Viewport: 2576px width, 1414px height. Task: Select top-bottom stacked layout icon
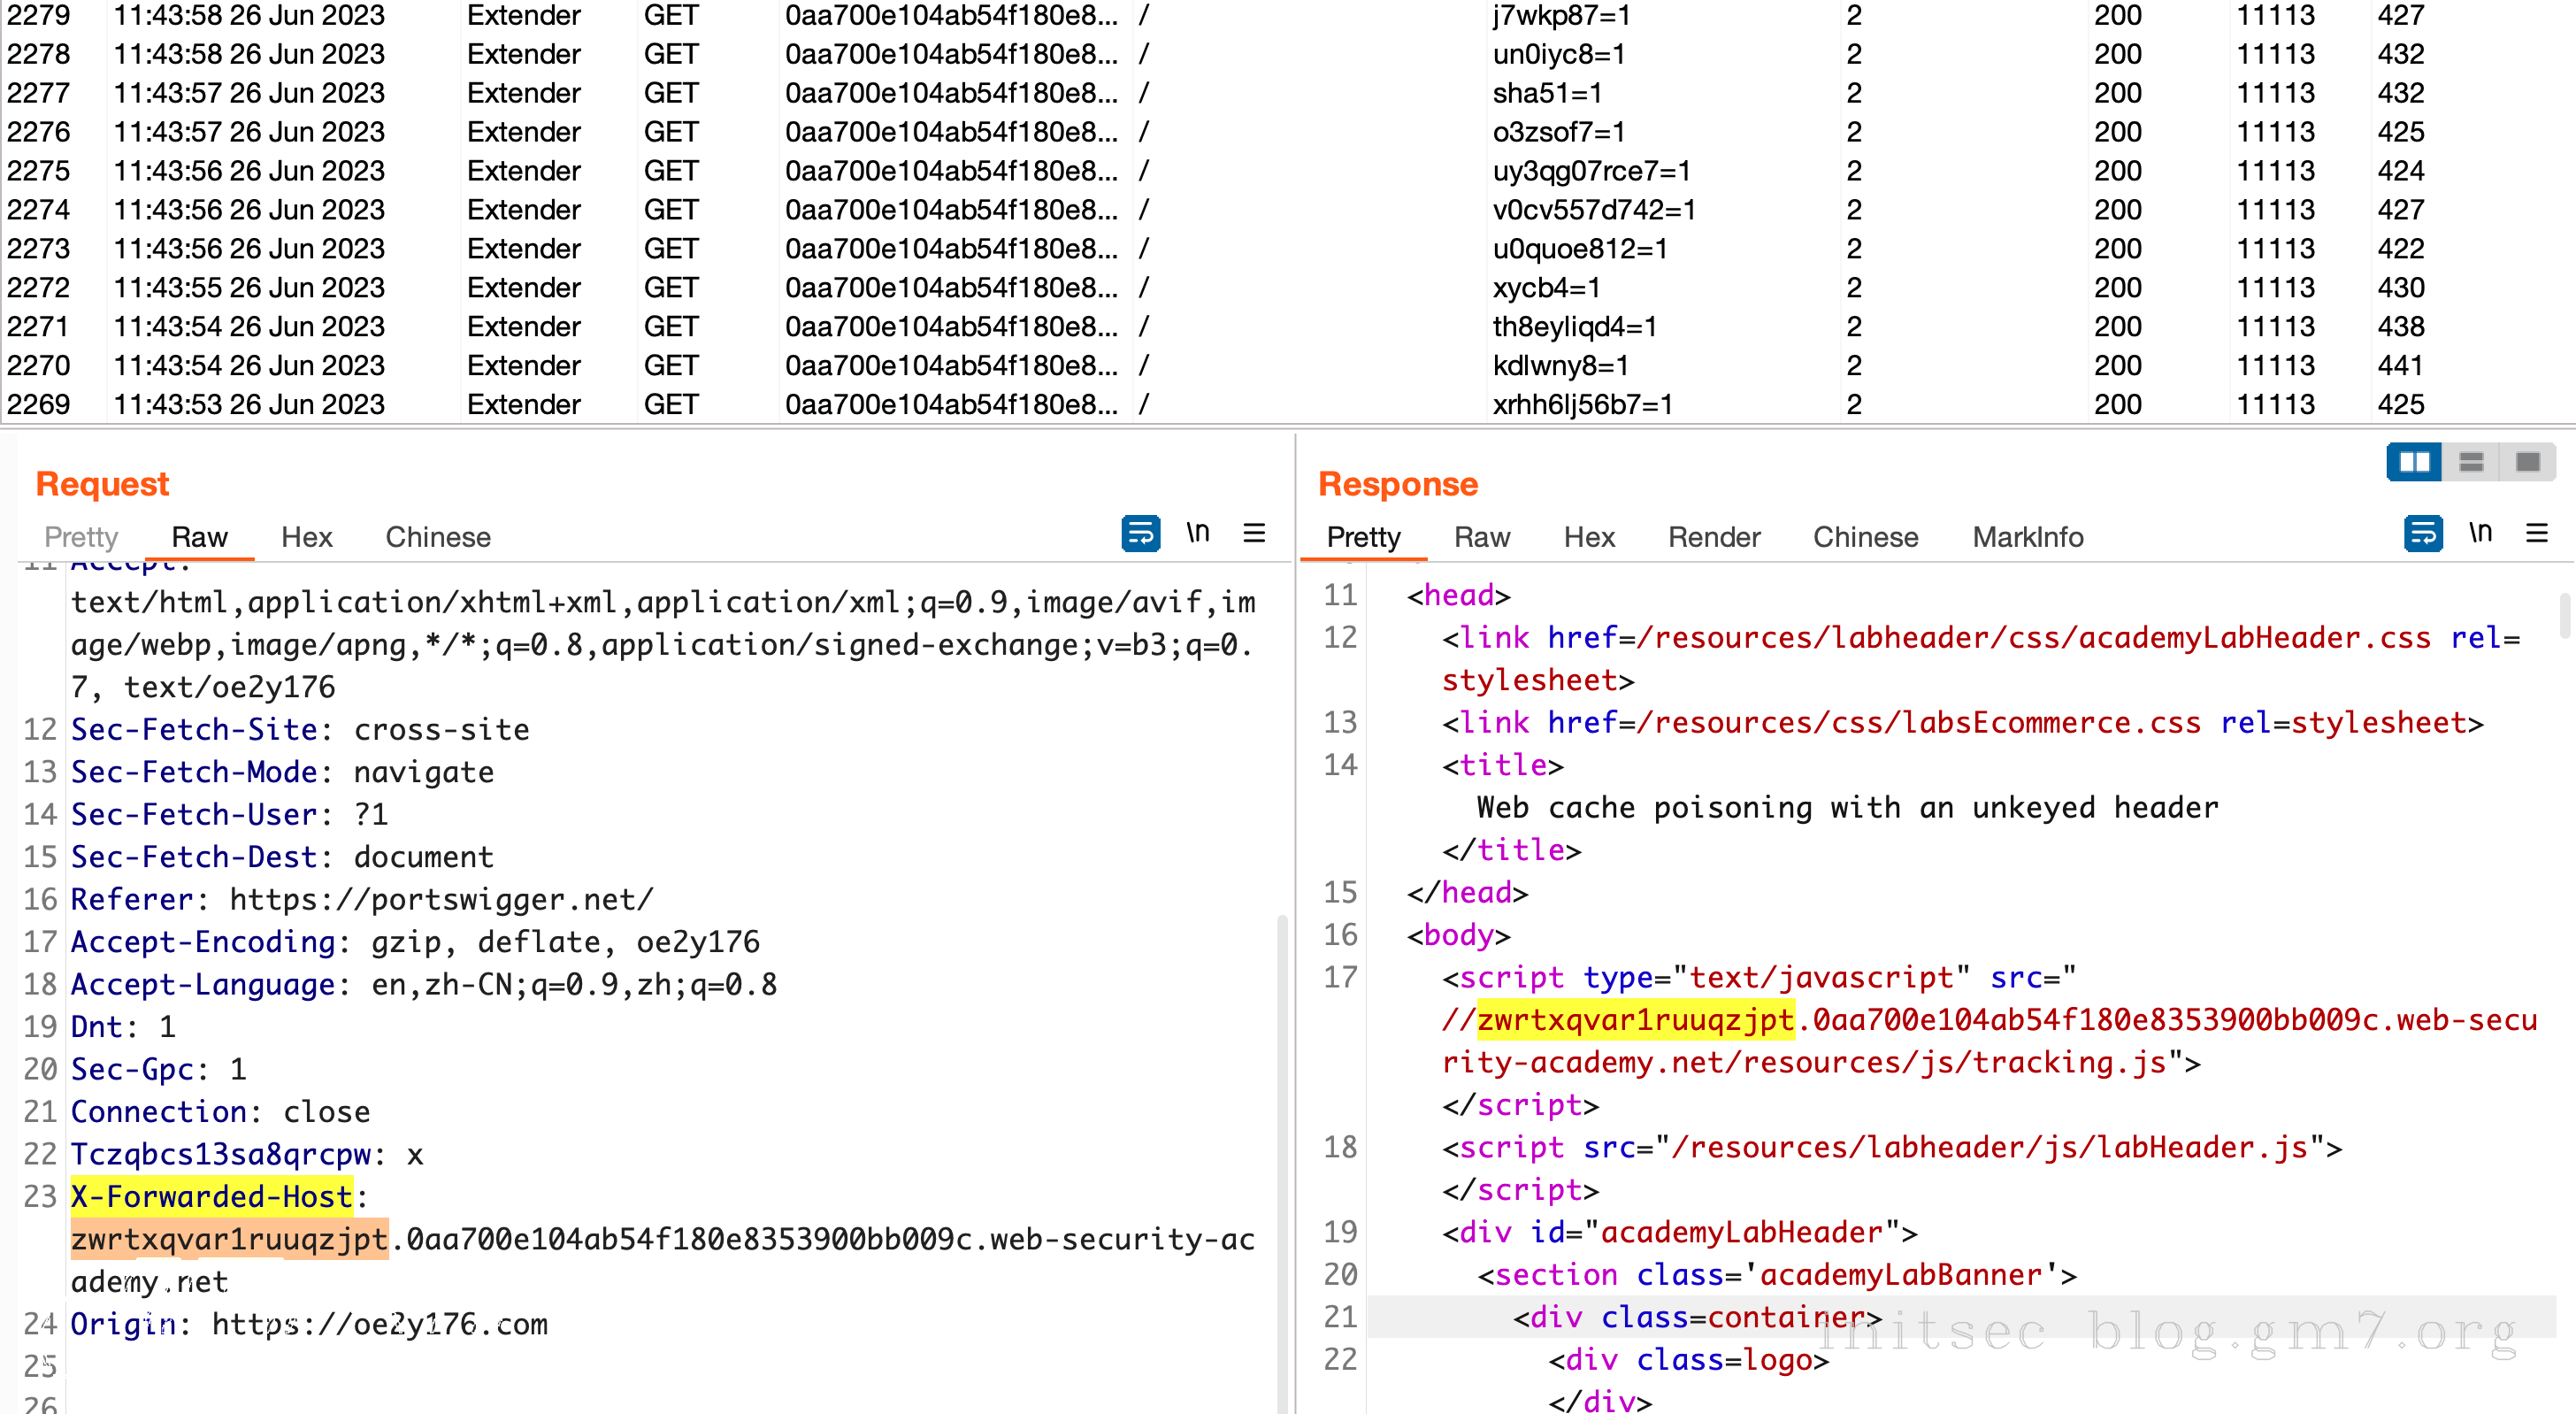coord(2471,462)
